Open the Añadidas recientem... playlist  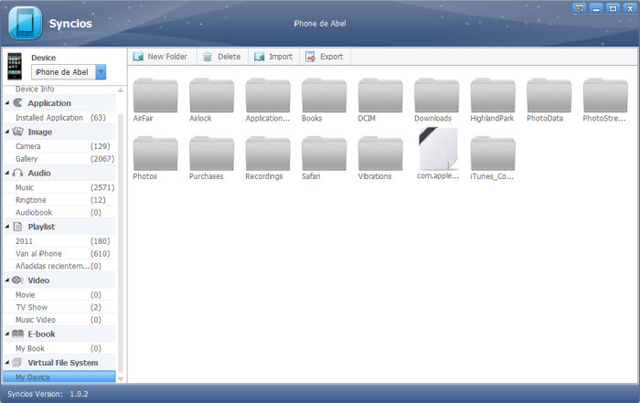(60, 266)
